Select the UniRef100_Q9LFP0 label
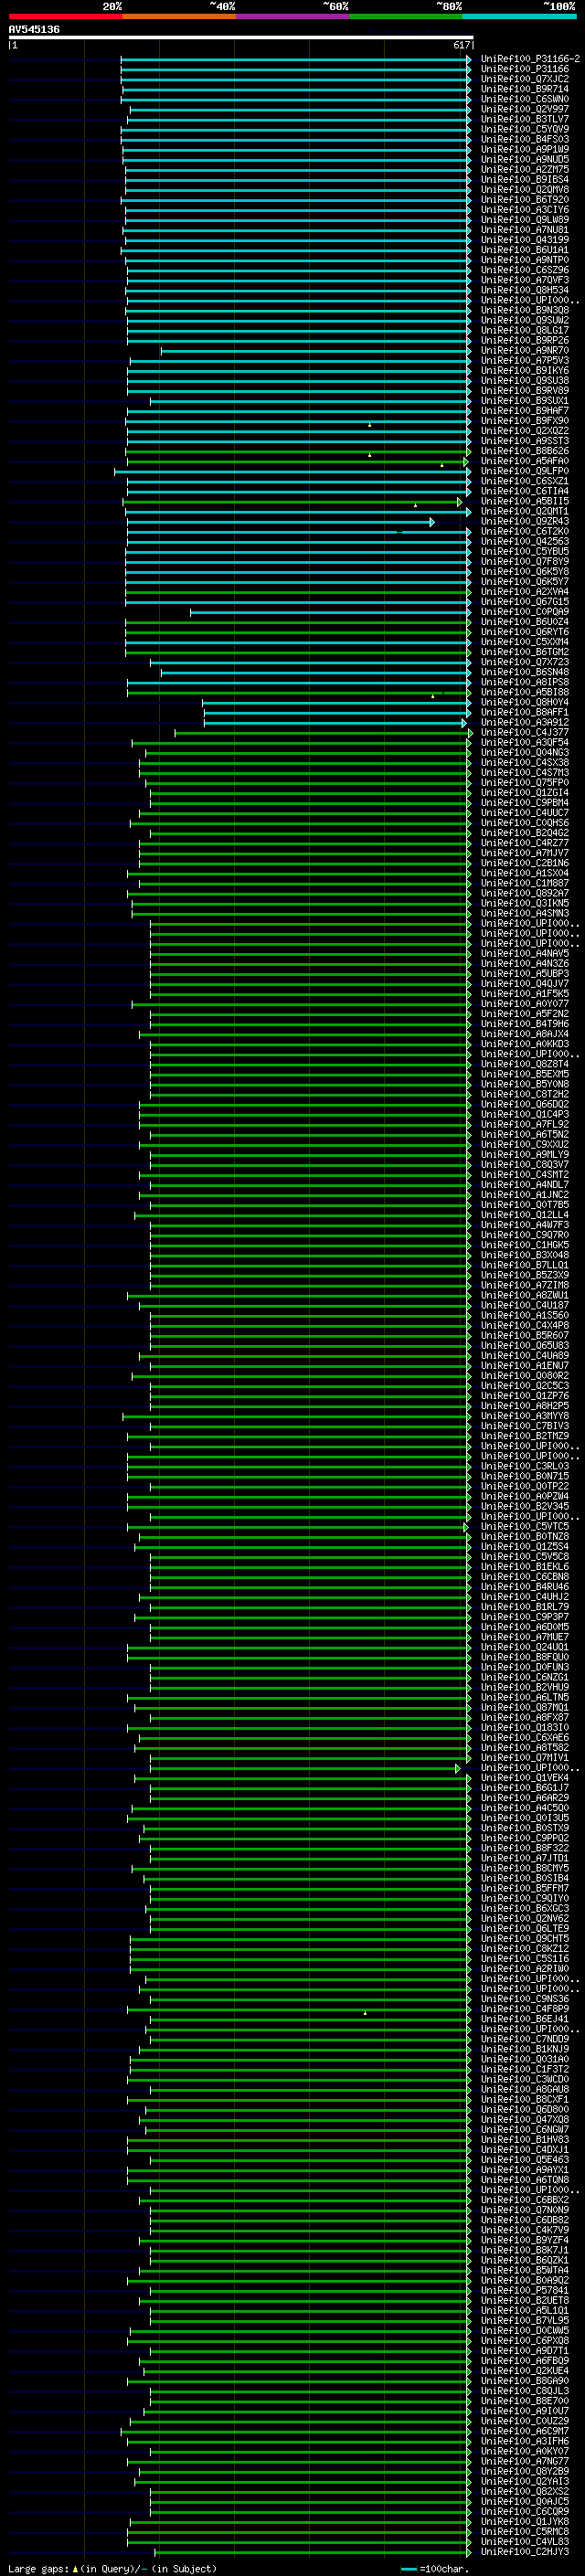The width and height of the screenshot is (585, 2576). (525, 471)
